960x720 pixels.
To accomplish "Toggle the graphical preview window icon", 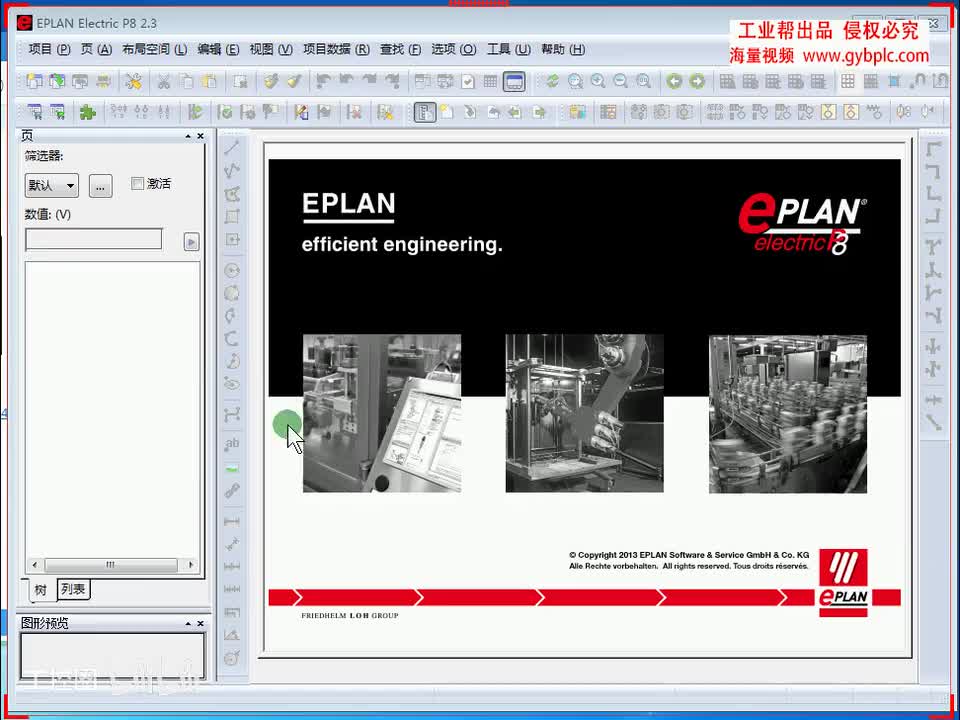I will tap(514, 81).
